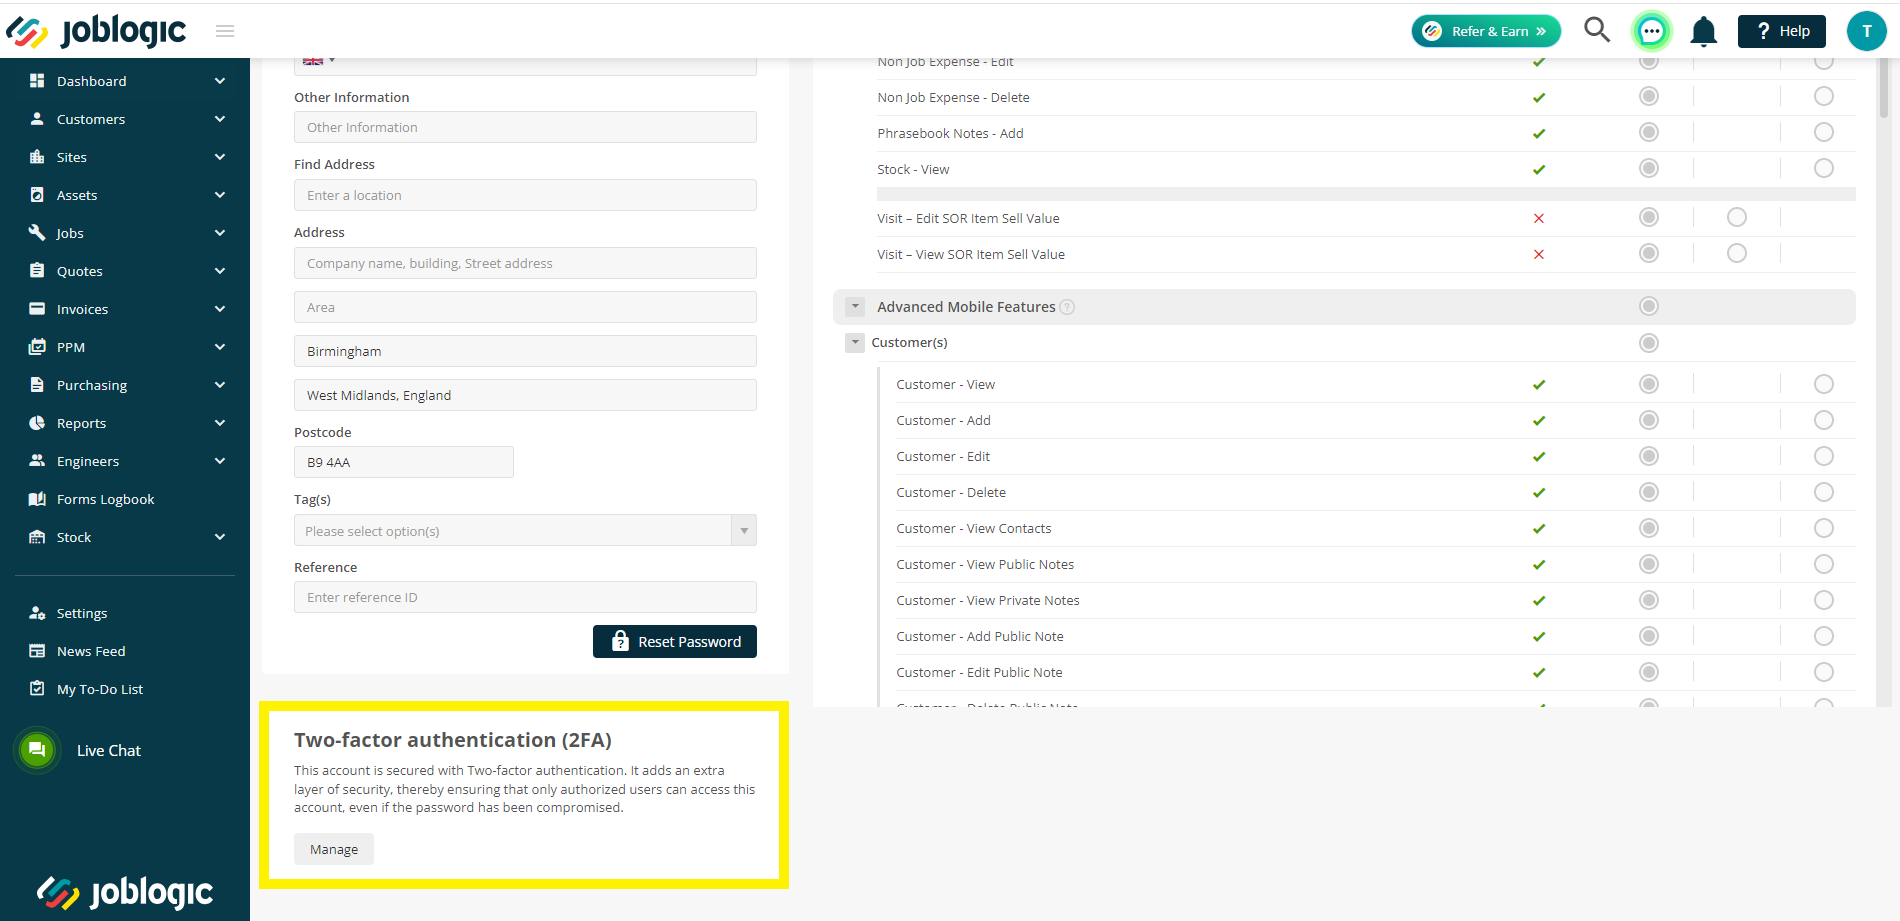Screen dimensions: 1900x921
Task: Select the middle radio for Visit – Edit SOR Item Sell Value
Action: coord(1737,217)
